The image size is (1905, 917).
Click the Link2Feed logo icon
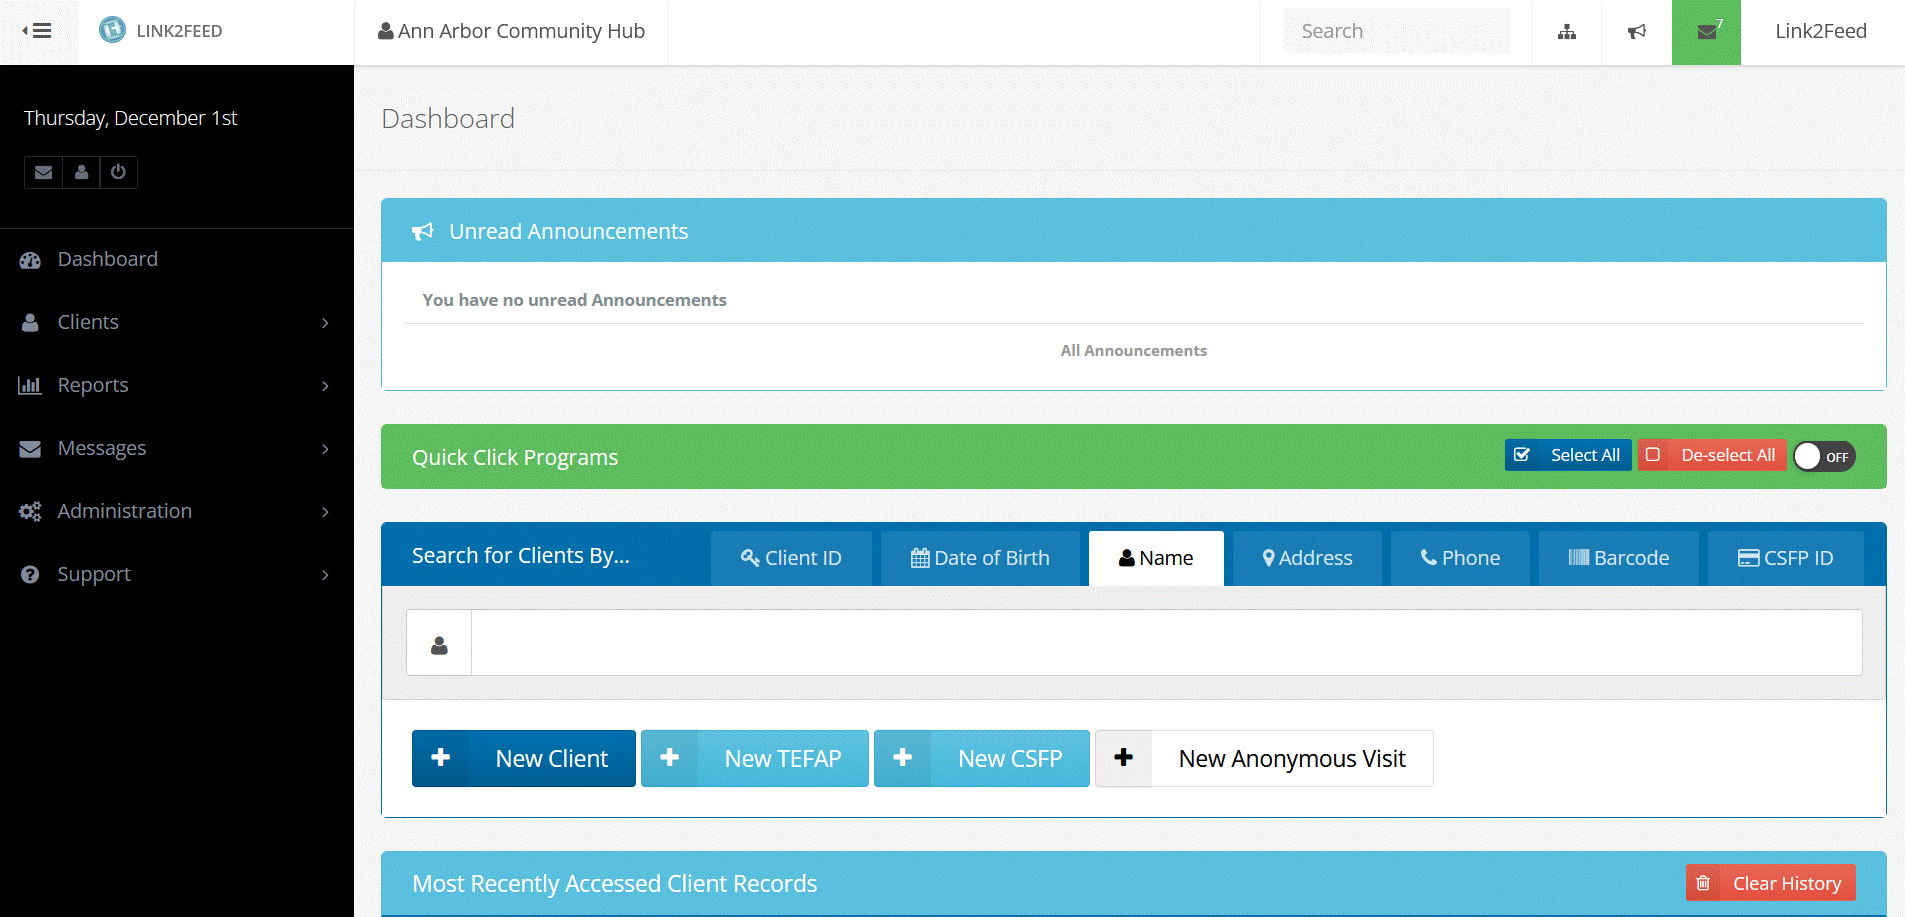point(113,30)
